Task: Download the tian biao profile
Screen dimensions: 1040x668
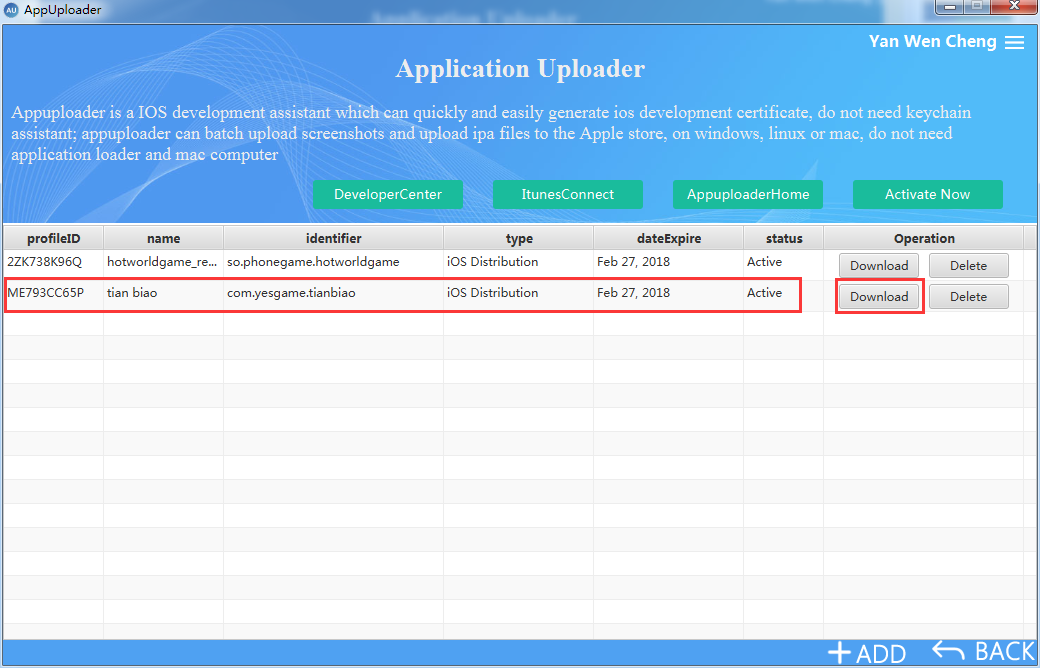Action: (879, 297)
